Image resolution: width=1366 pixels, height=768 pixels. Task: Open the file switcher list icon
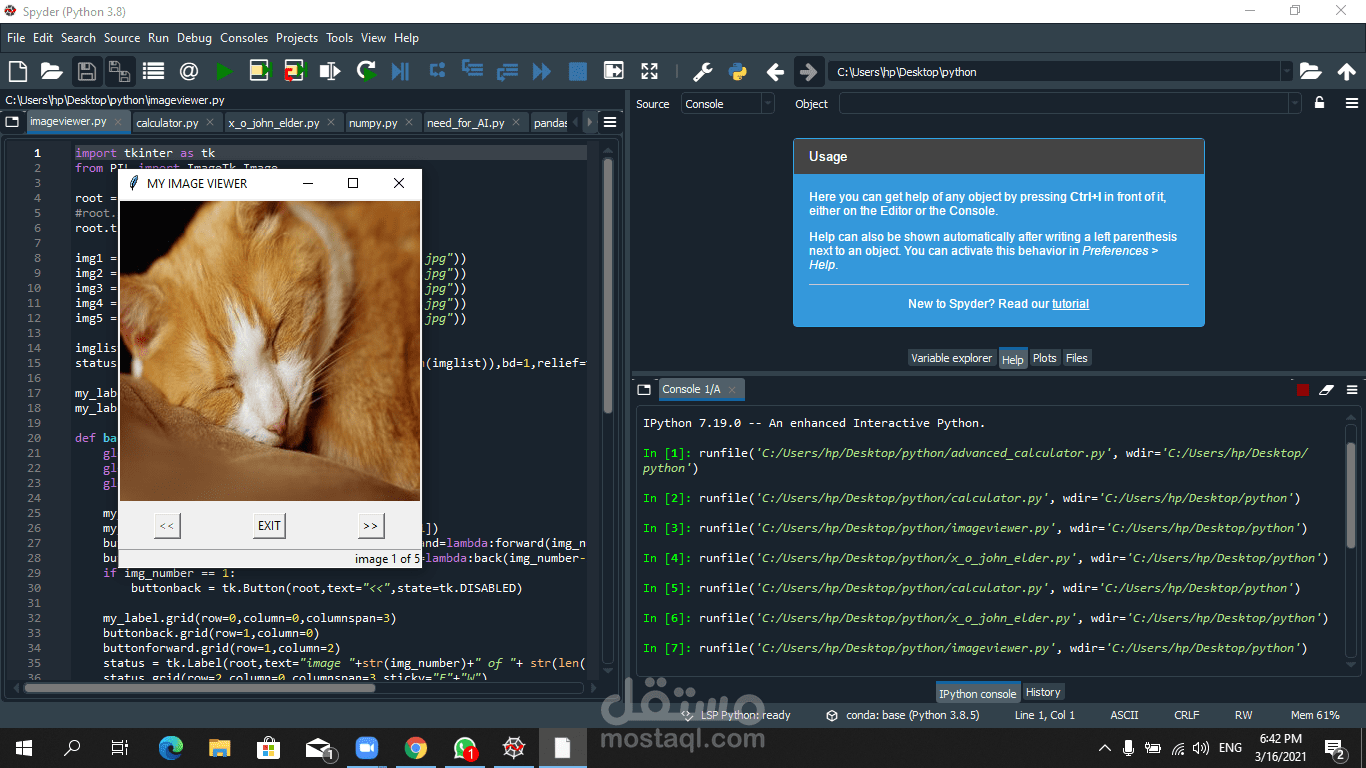153,71
